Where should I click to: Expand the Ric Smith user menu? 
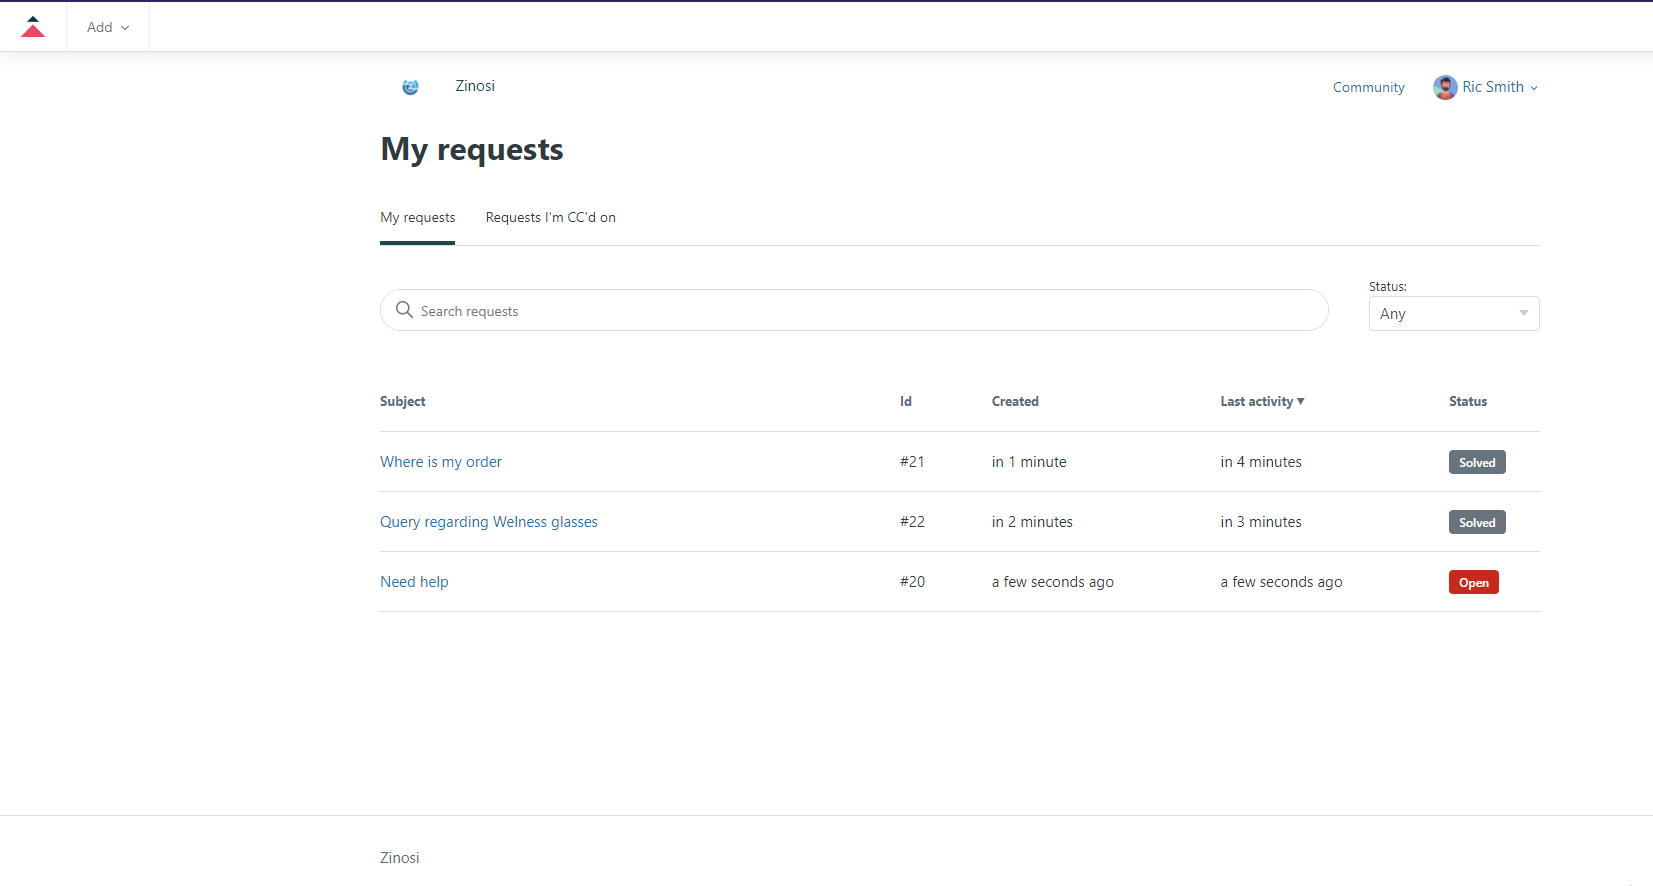point(1500,87)
